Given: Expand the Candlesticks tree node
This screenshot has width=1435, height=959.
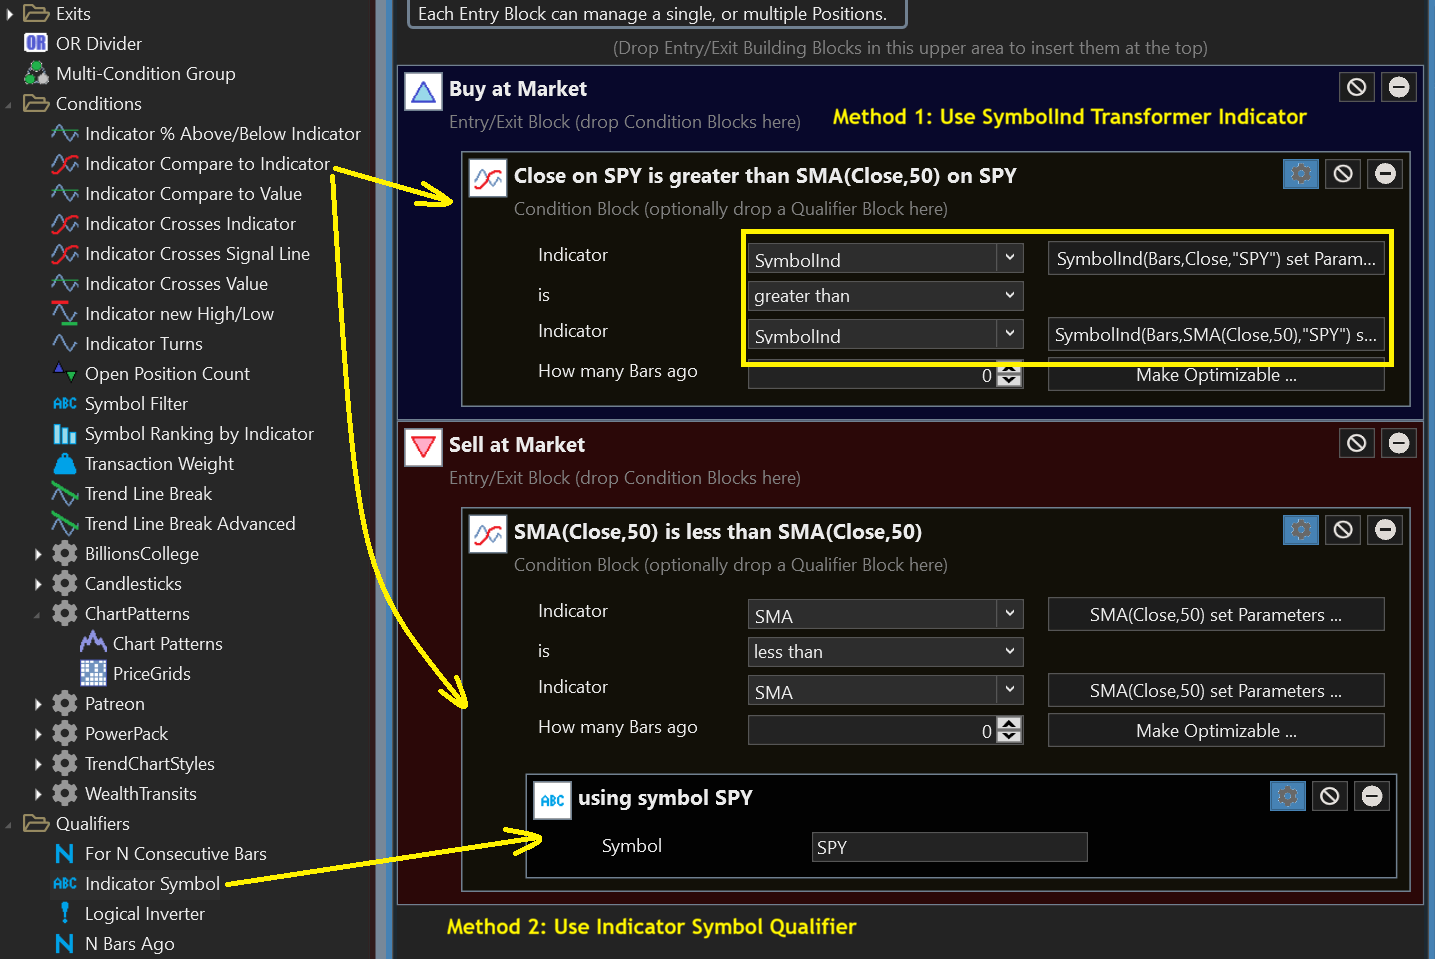Looking at the screenshot, I should tap(38, 584).
